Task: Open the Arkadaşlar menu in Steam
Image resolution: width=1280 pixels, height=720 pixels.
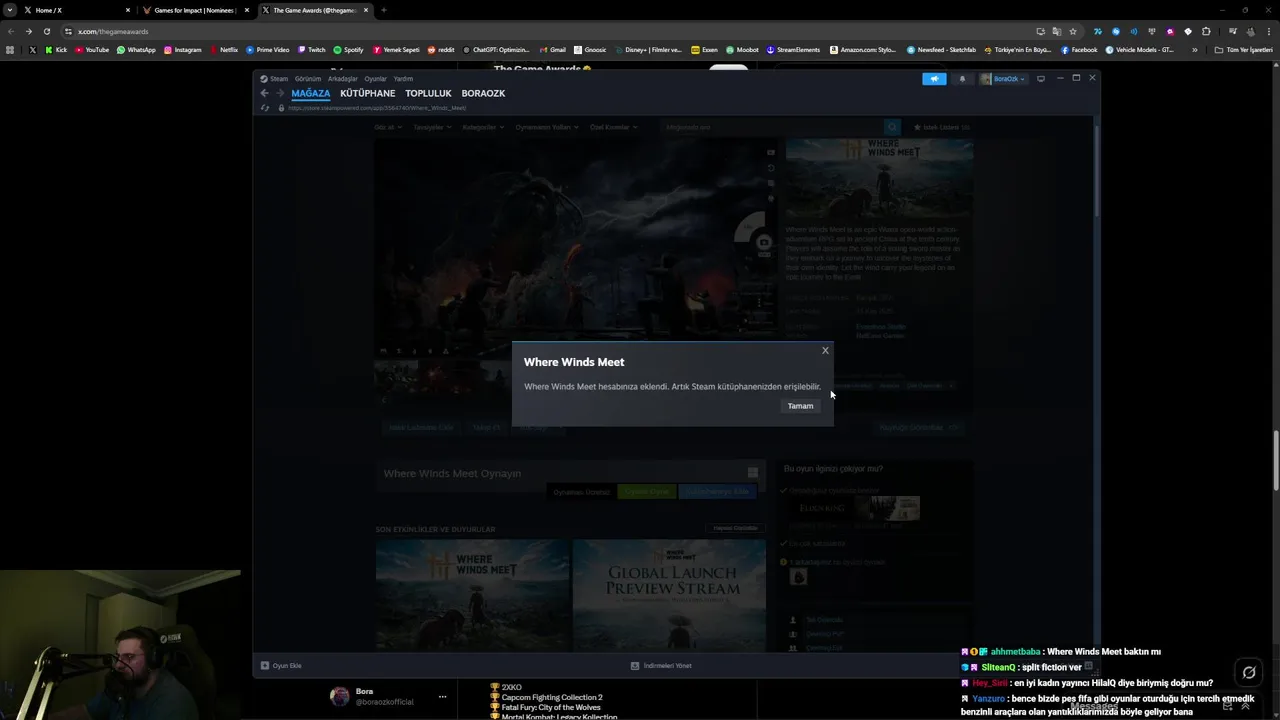Action: (x=342, y=79)
